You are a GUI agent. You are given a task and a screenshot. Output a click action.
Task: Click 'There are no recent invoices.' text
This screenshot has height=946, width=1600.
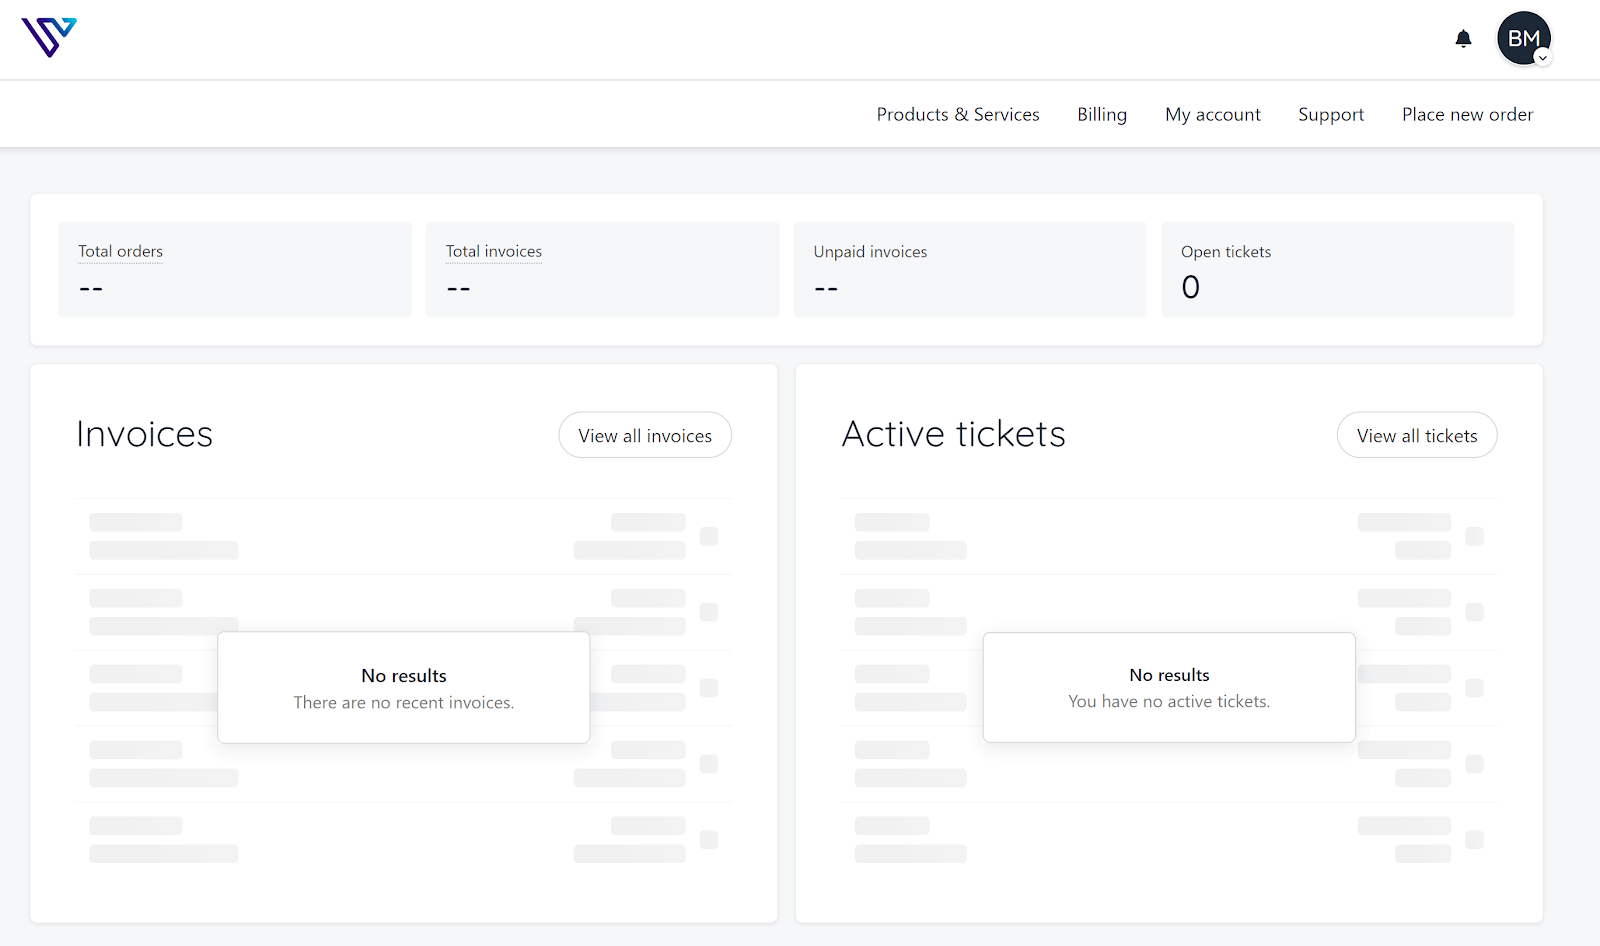click(404, 703)
